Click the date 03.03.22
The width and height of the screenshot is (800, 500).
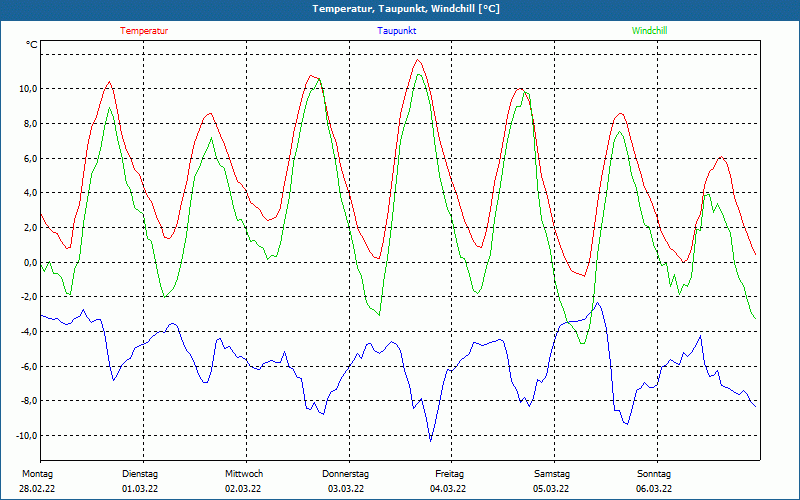pos(346,489)
